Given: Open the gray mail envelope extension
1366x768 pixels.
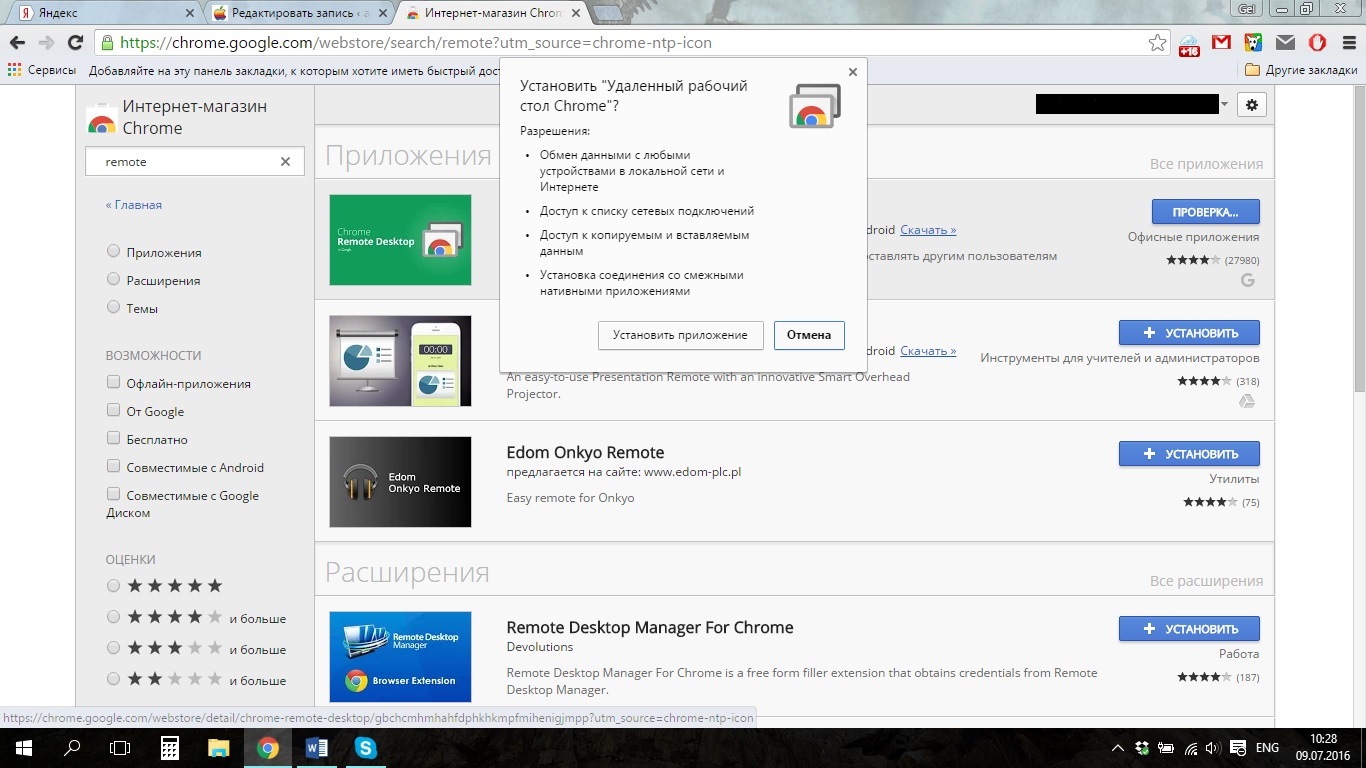Looking at the screenshot, I should (1285, 43).
